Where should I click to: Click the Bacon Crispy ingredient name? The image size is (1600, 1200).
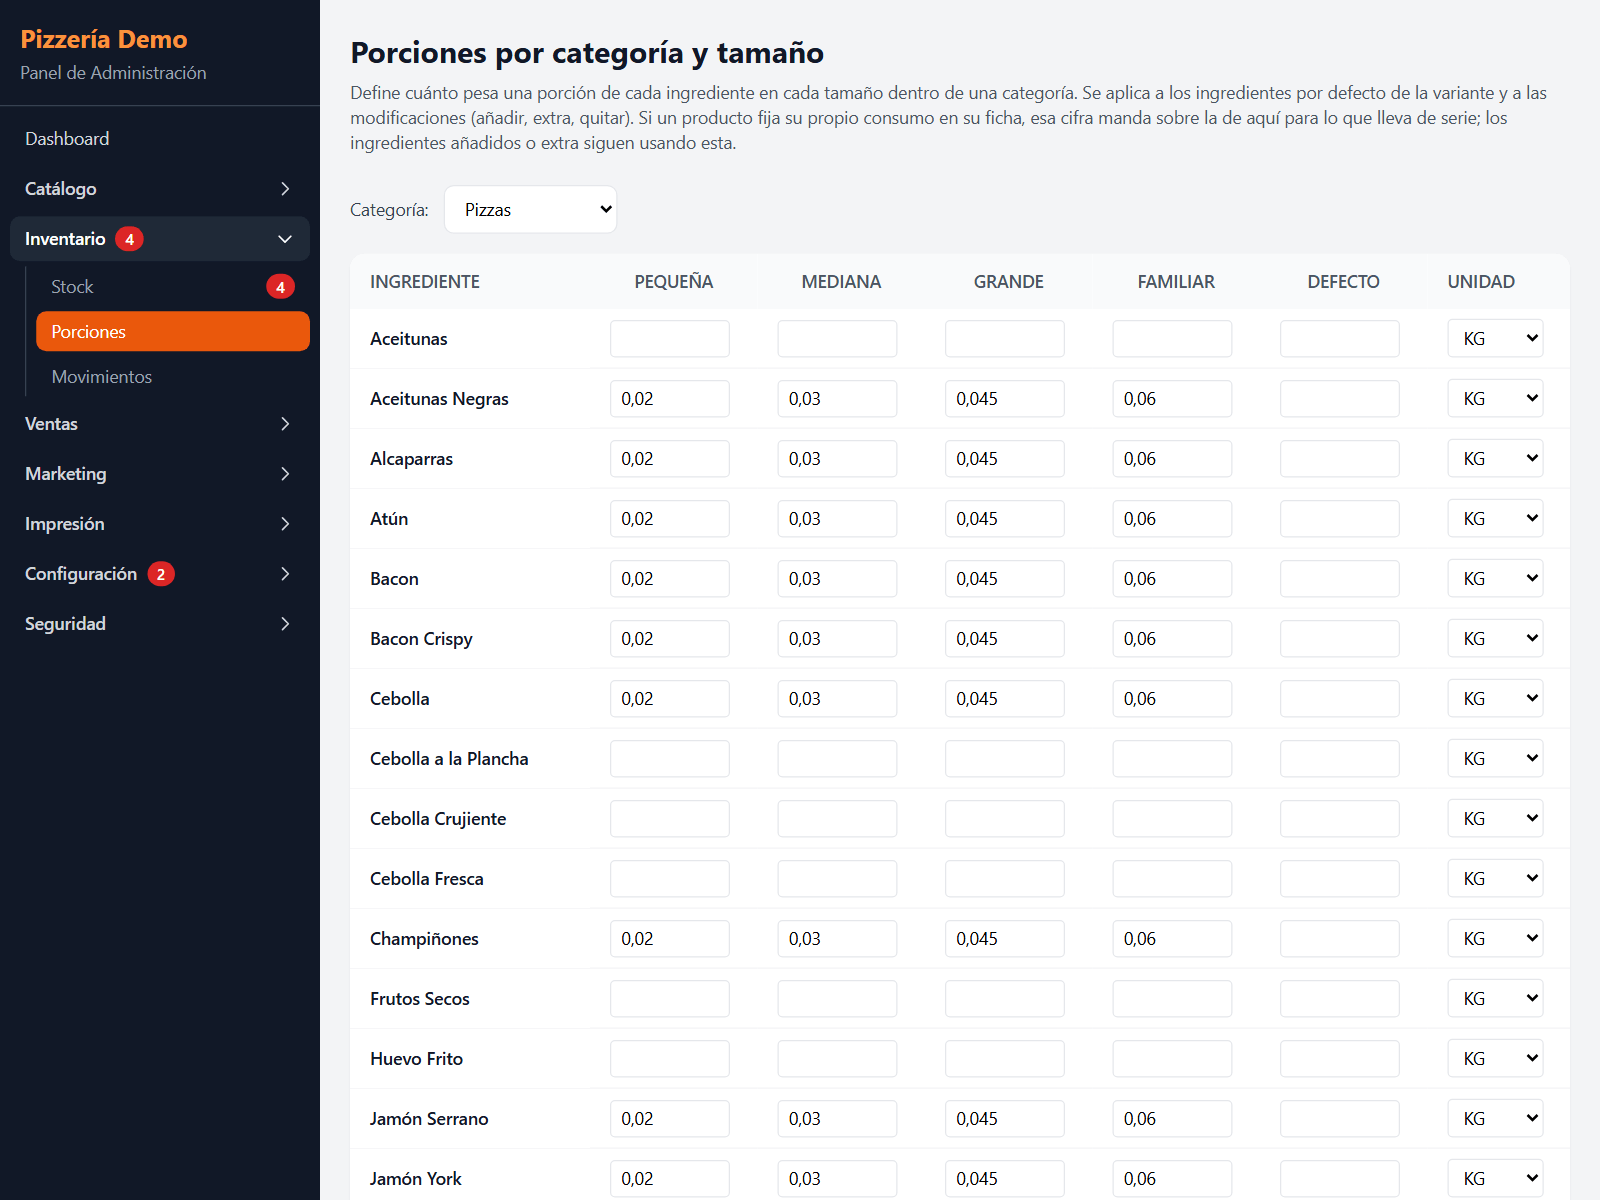click(x=421, y=639)
